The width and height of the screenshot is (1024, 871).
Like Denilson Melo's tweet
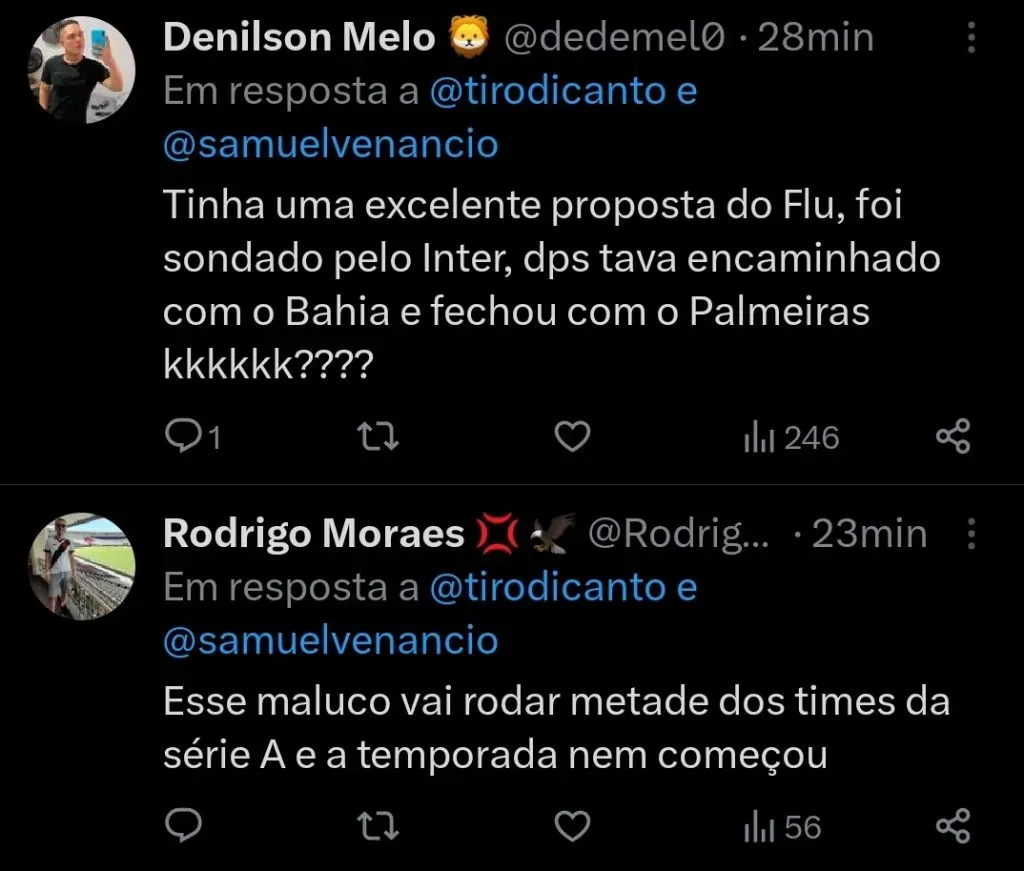coord(572,437)
